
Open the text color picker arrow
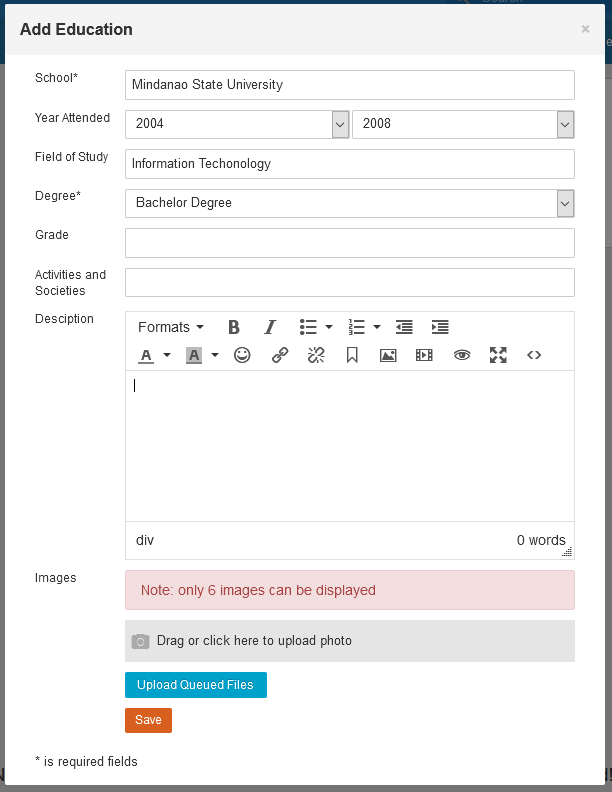tap(167, 355)
